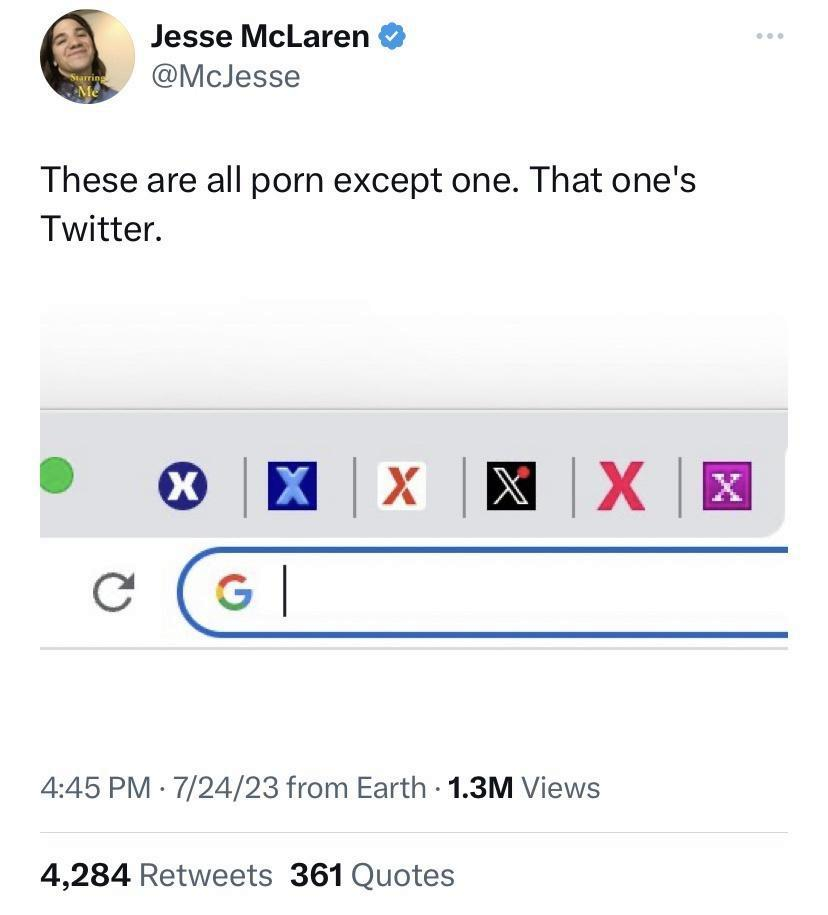The height and width of the screenshot is (915, 828).
Task: View the 1.3M Views count
Action: pos(524,788)
